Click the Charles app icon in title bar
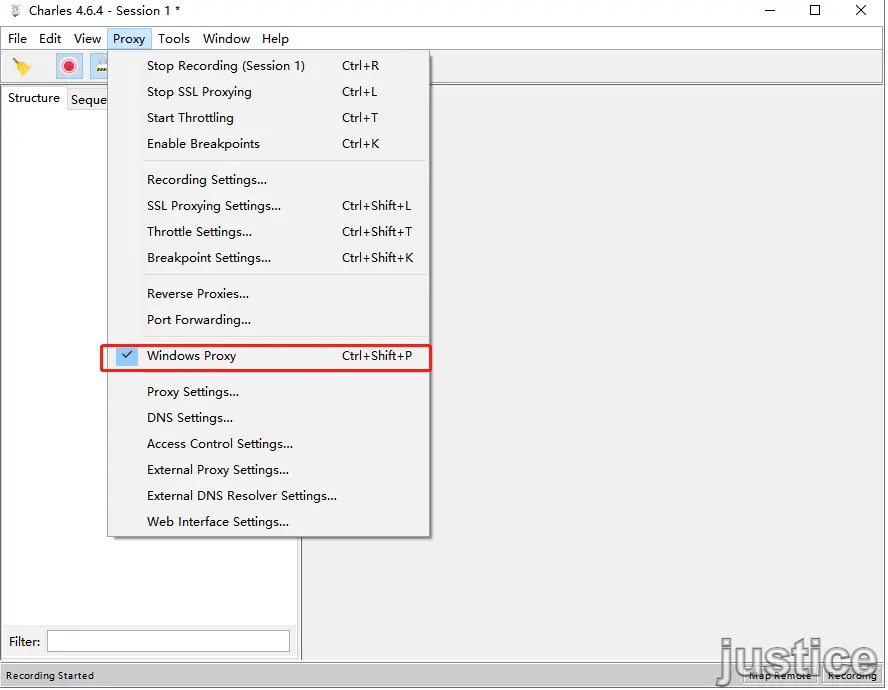The width and height of the screenshot is (888, 690). (x=15, y=11)
